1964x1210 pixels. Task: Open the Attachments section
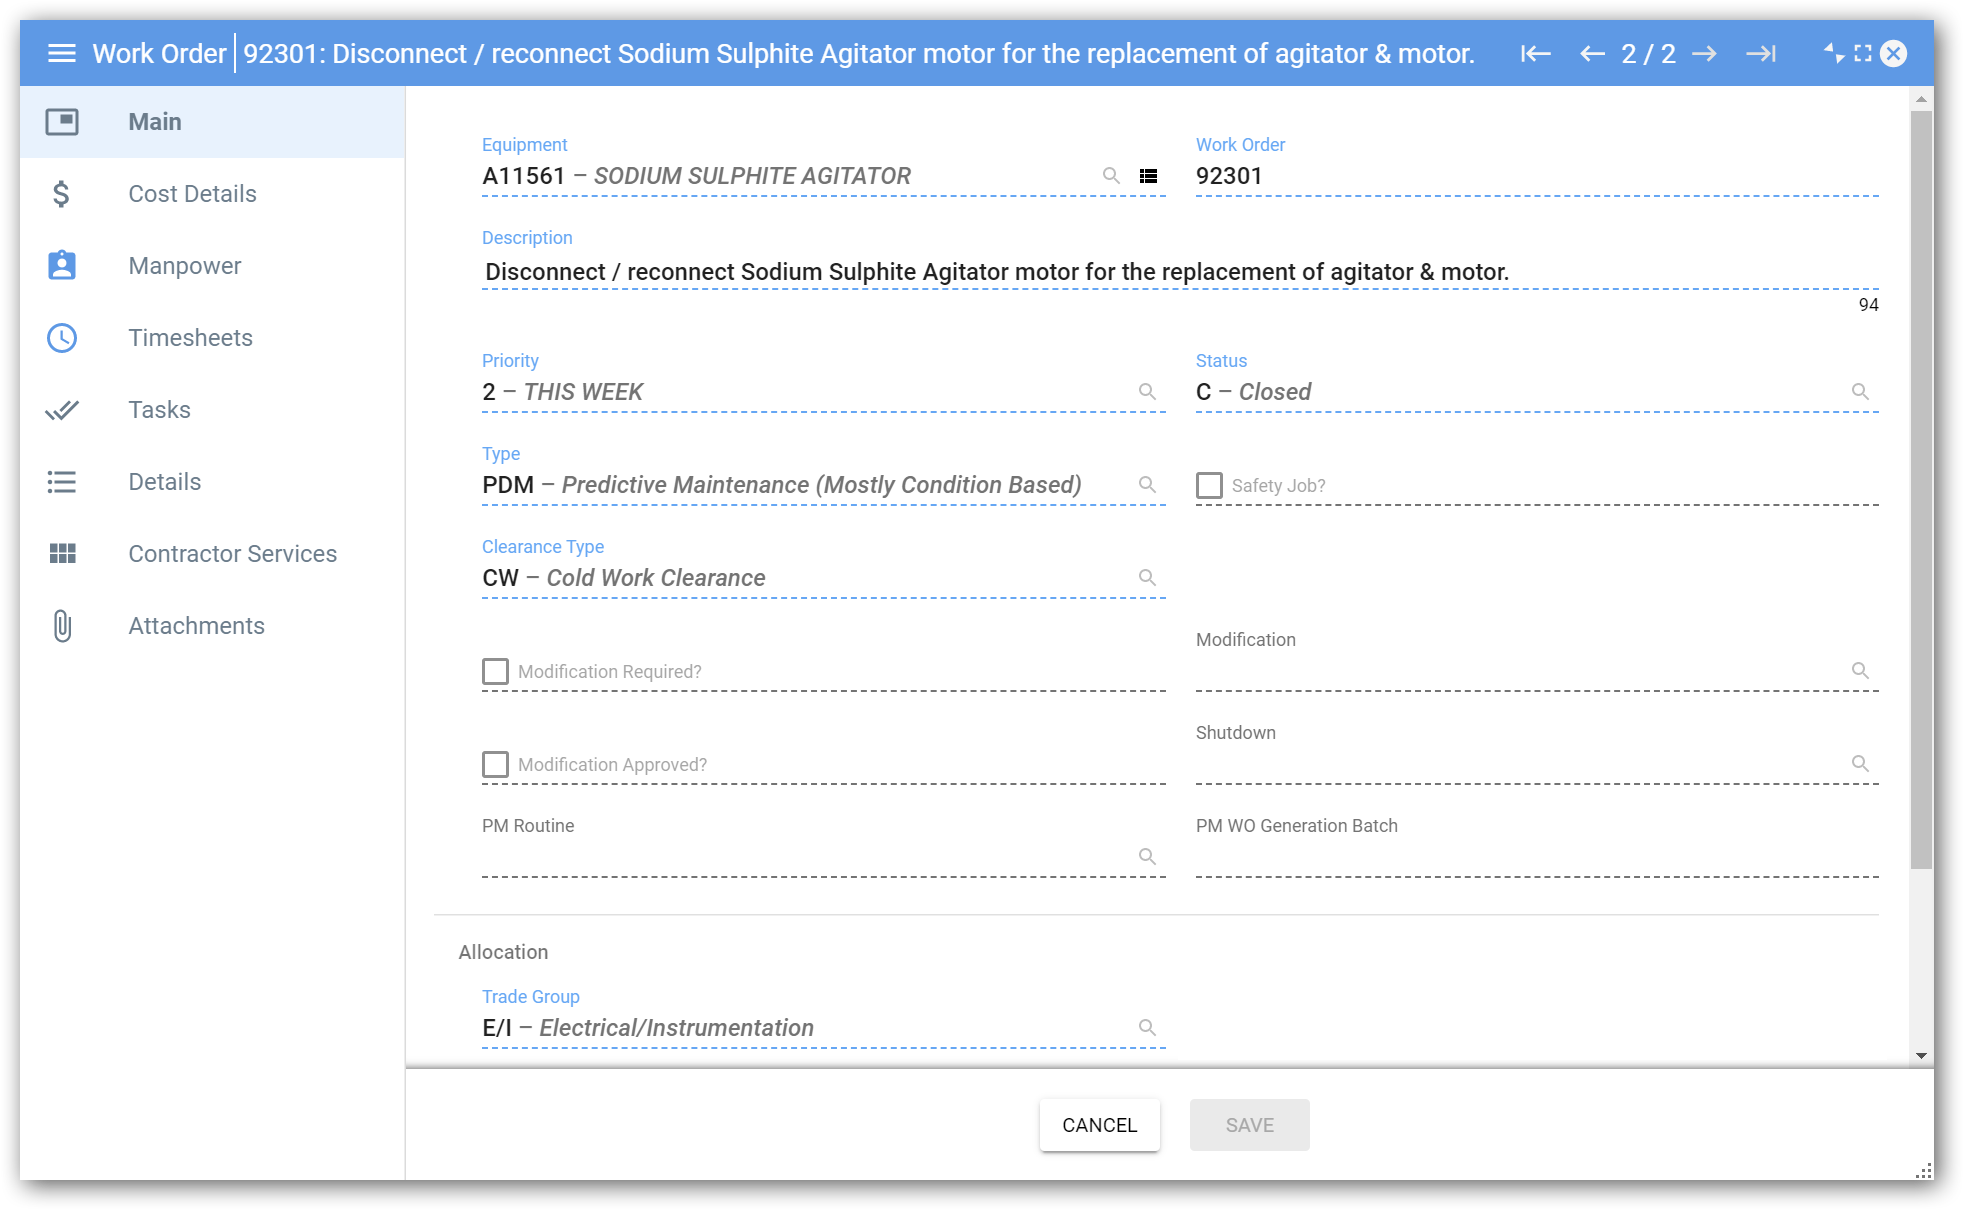pos(196,626)
